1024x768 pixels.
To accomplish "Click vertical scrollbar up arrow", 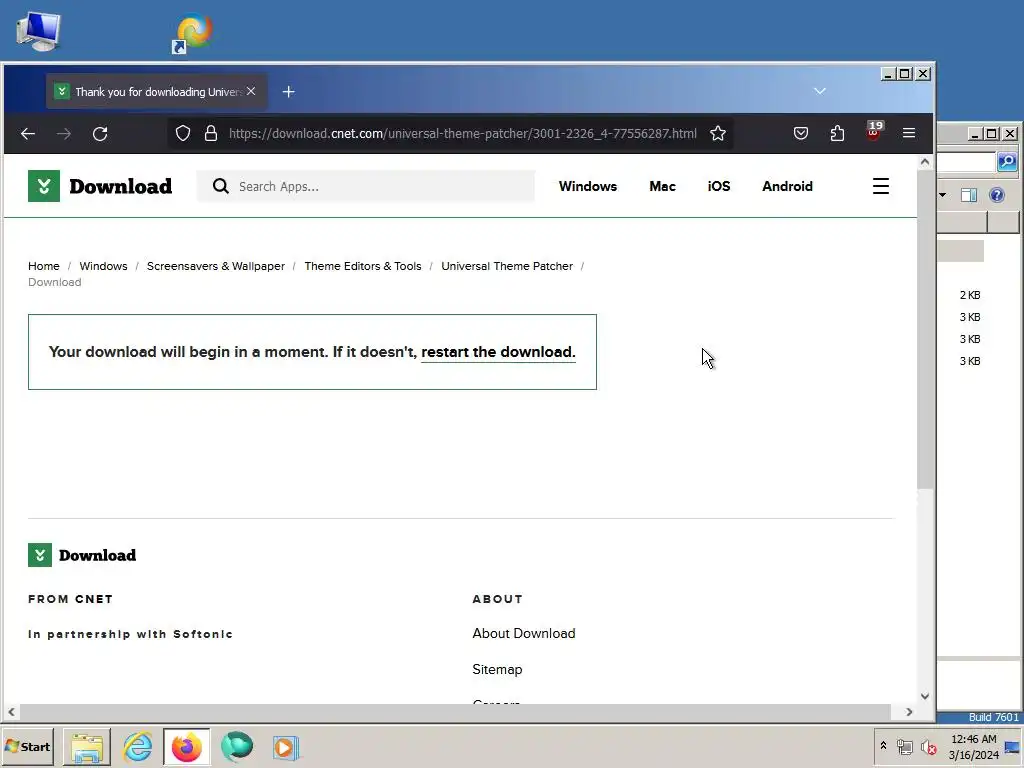I will [x=925, y=162].
